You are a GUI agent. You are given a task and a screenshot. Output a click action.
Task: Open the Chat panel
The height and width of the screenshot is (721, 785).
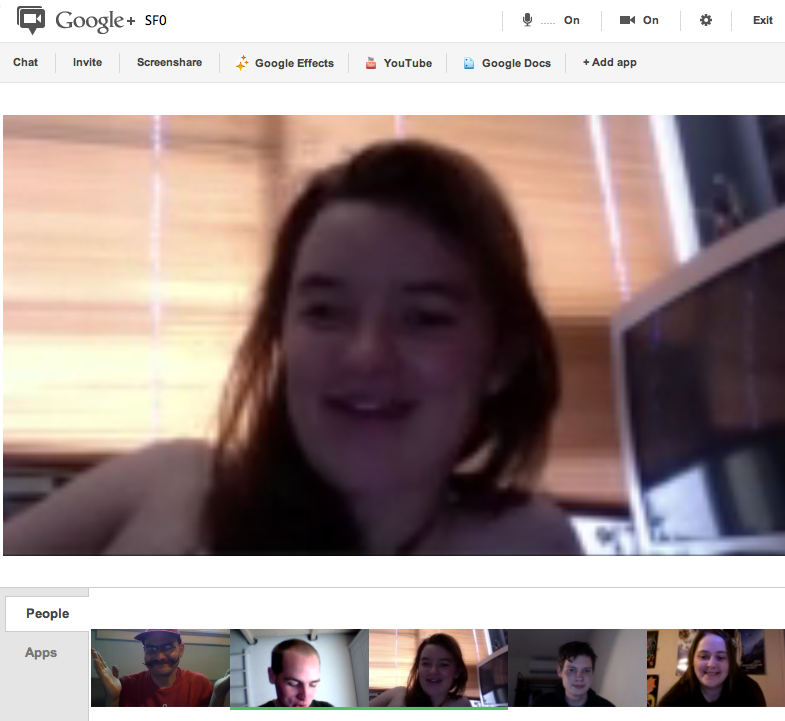[x=26, y=63]
